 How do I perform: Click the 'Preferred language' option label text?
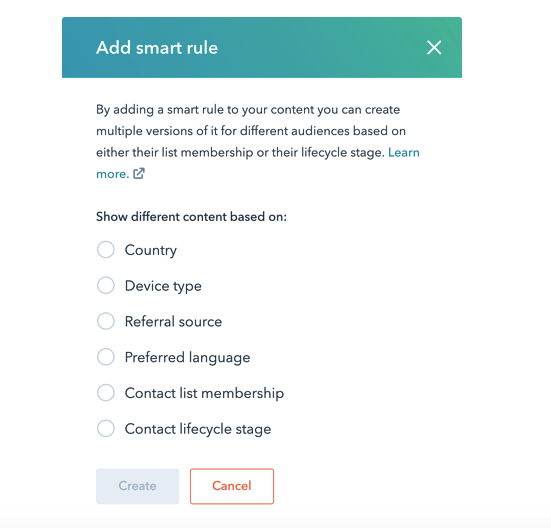pyautogui.click(x=188, y=358)
